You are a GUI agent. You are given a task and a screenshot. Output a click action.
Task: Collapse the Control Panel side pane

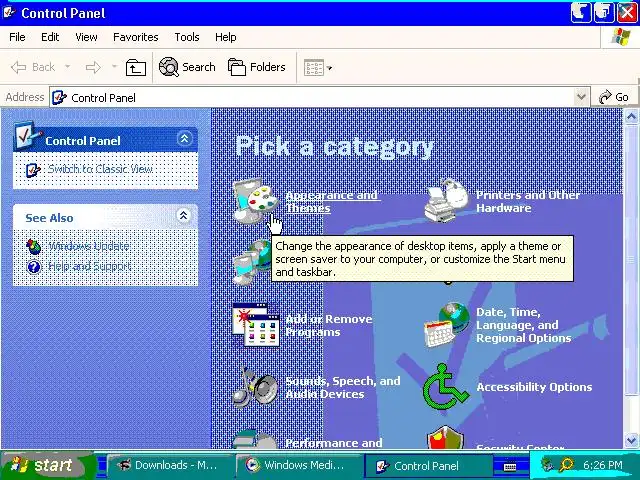[x=184, y=139]
